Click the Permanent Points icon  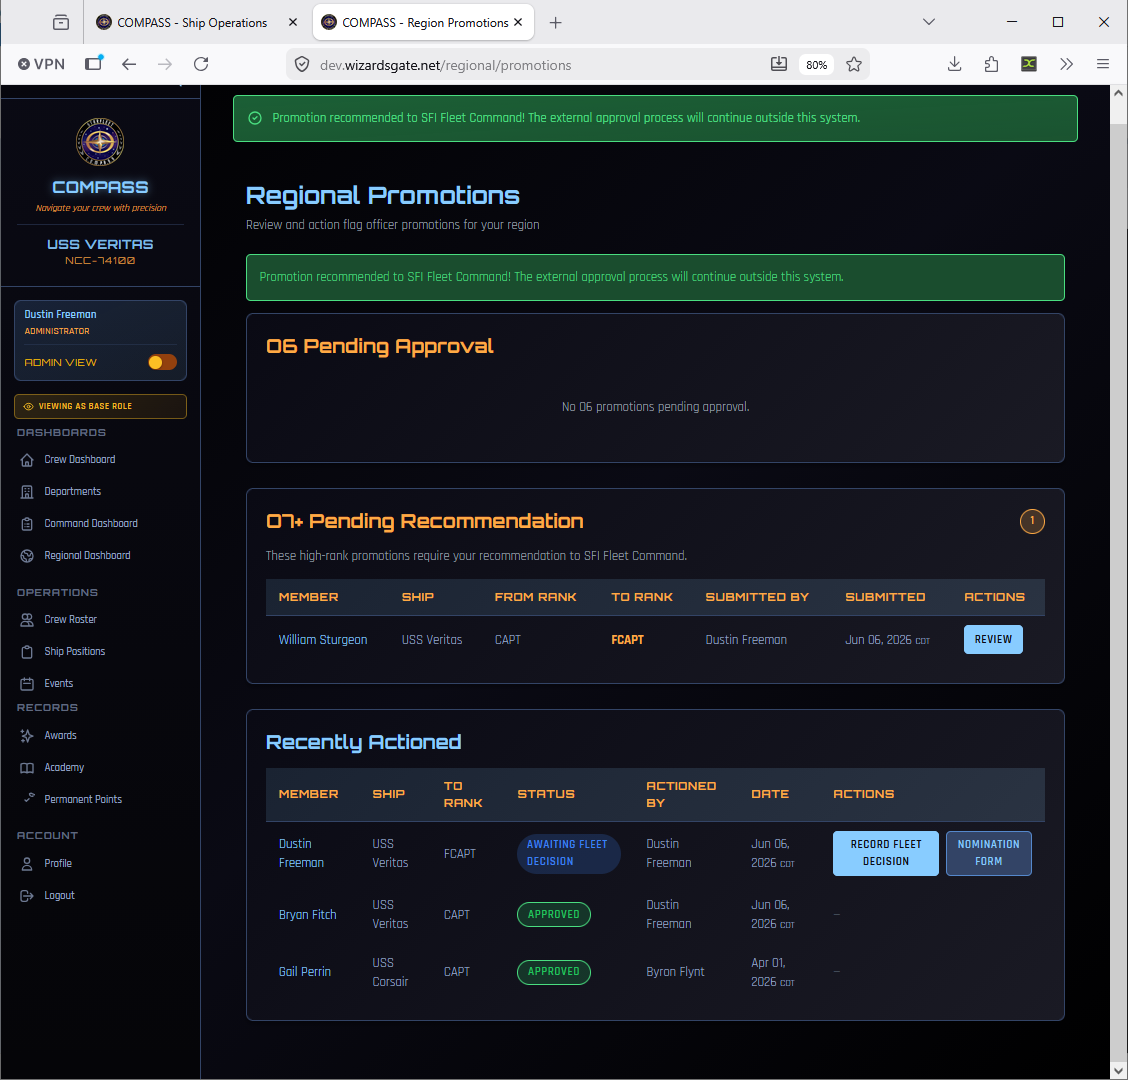tap(28, 798)
